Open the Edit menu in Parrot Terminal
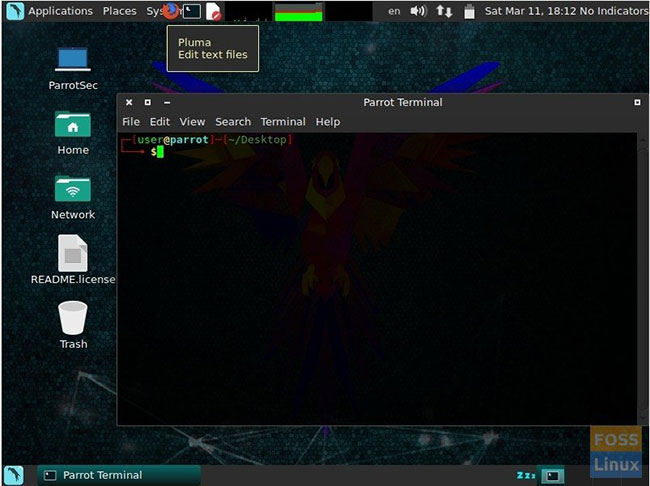Screen dimensions: 650x486 (x=160, y=122)
